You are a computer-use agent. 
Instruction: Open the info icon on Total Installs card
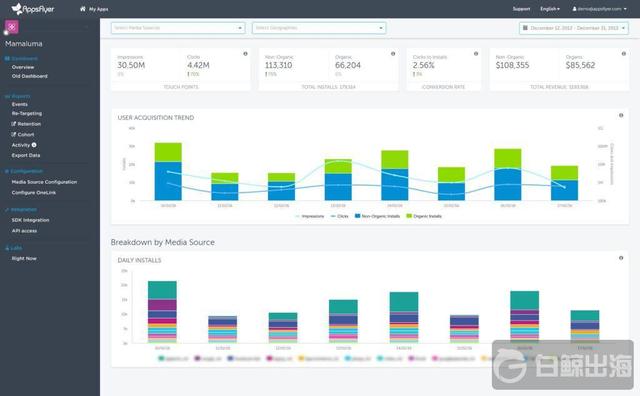pos(393,53)
